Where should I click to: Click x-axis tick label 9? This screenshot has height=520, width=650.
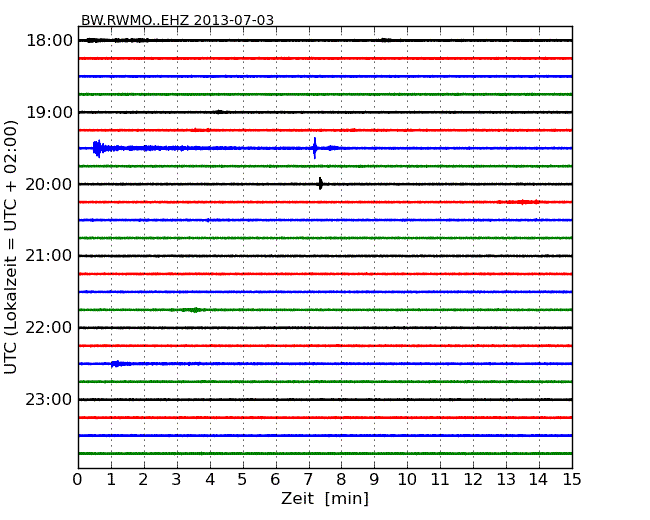coord(374,480)
